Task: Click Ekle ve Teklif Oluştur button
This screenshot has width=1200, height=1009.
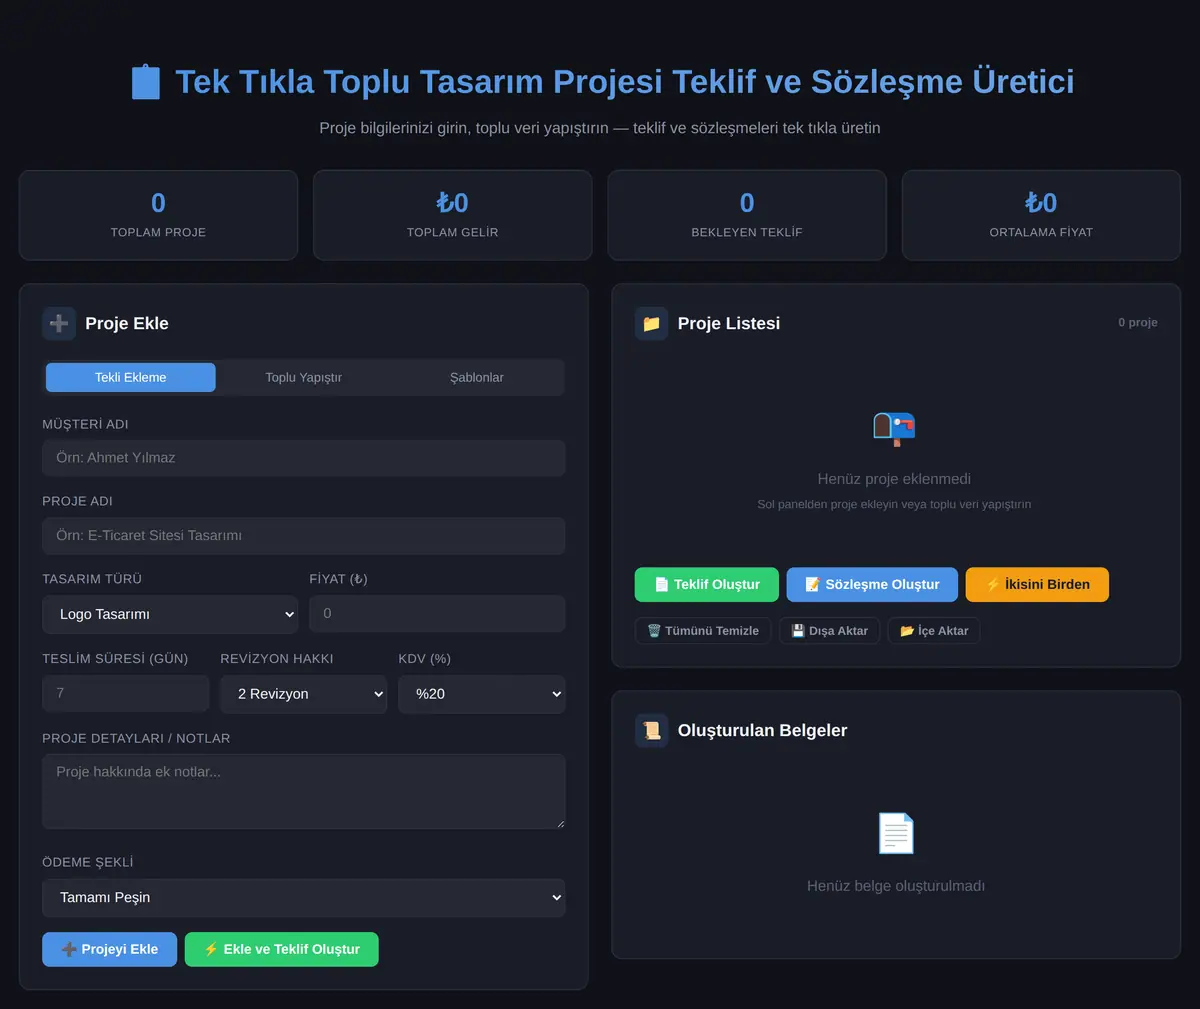Action: point(282,949)
